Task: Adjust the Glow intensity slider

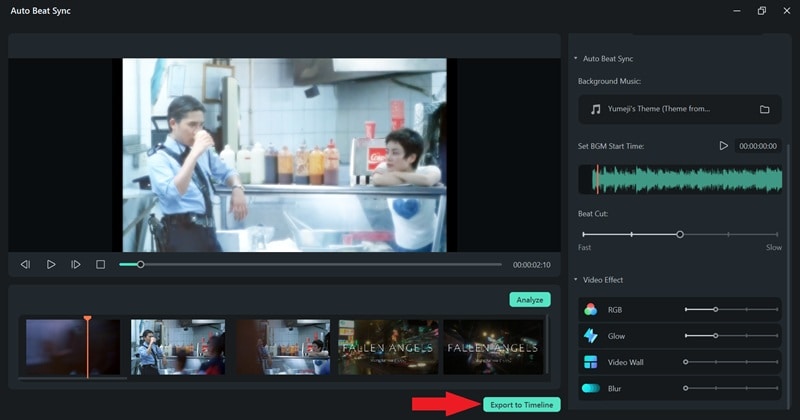Action: [x=731, y=336]
